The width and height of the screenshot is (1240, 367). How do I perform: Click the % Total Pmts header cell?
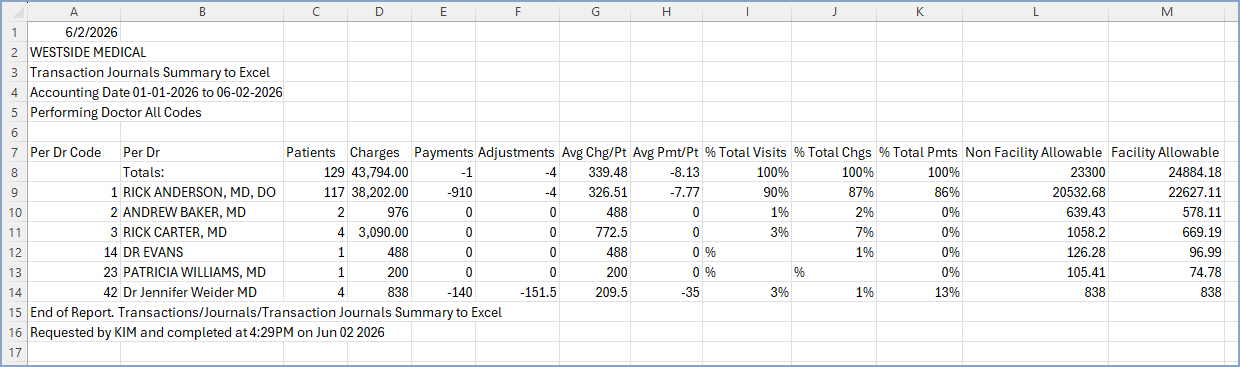(x=920, y=152)
